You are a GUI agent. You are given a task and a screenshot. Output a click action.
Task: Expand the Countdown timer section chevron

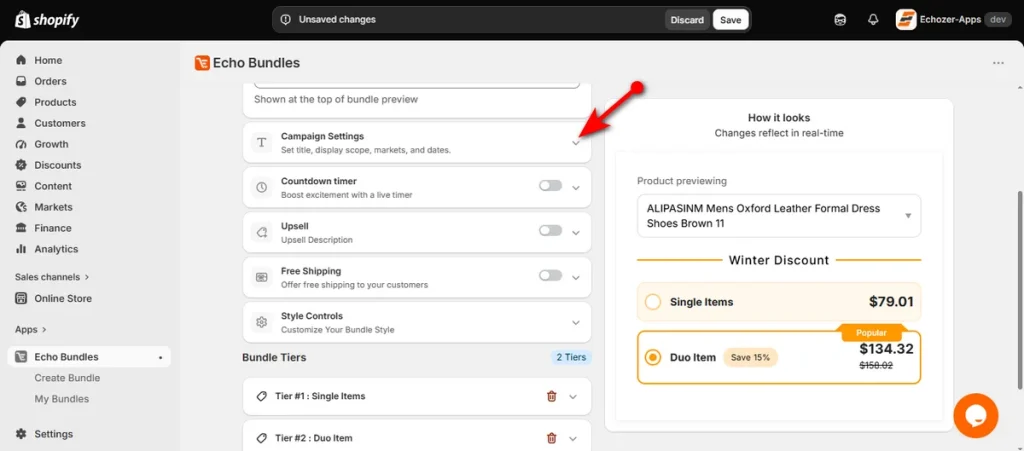[576, 188]
